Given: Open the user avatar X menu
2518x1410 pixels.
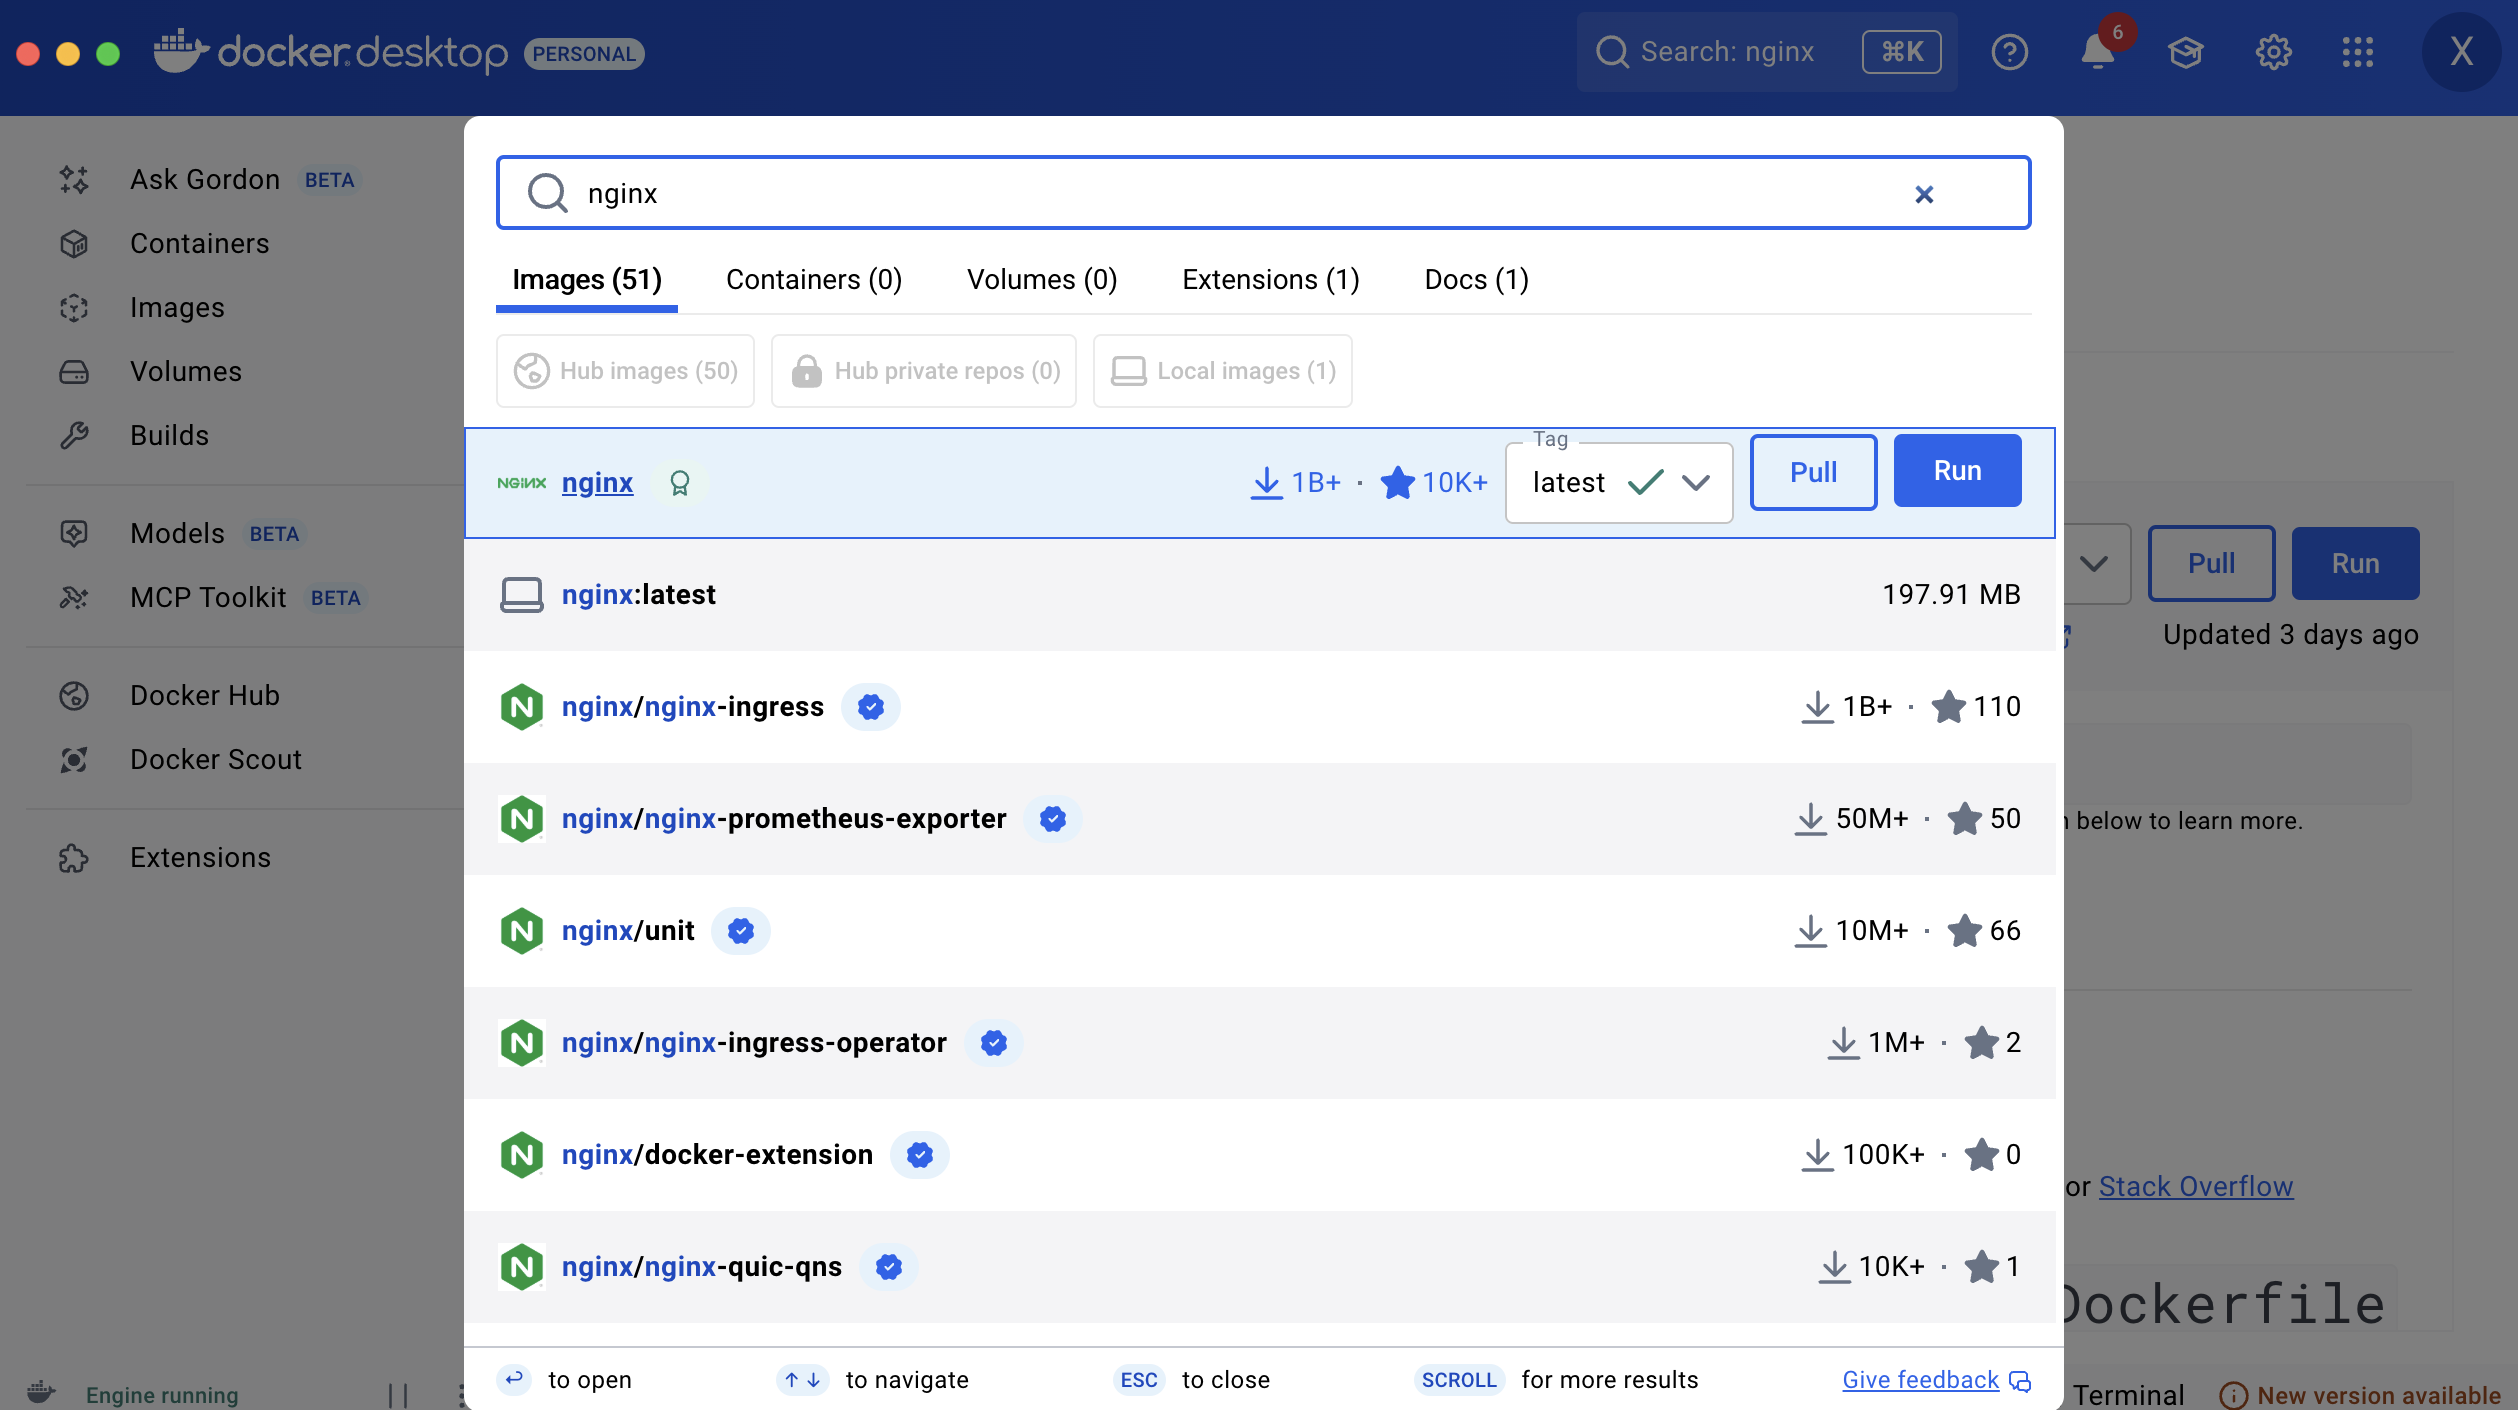Looking at the screenshot, I should coord(2461,52).
